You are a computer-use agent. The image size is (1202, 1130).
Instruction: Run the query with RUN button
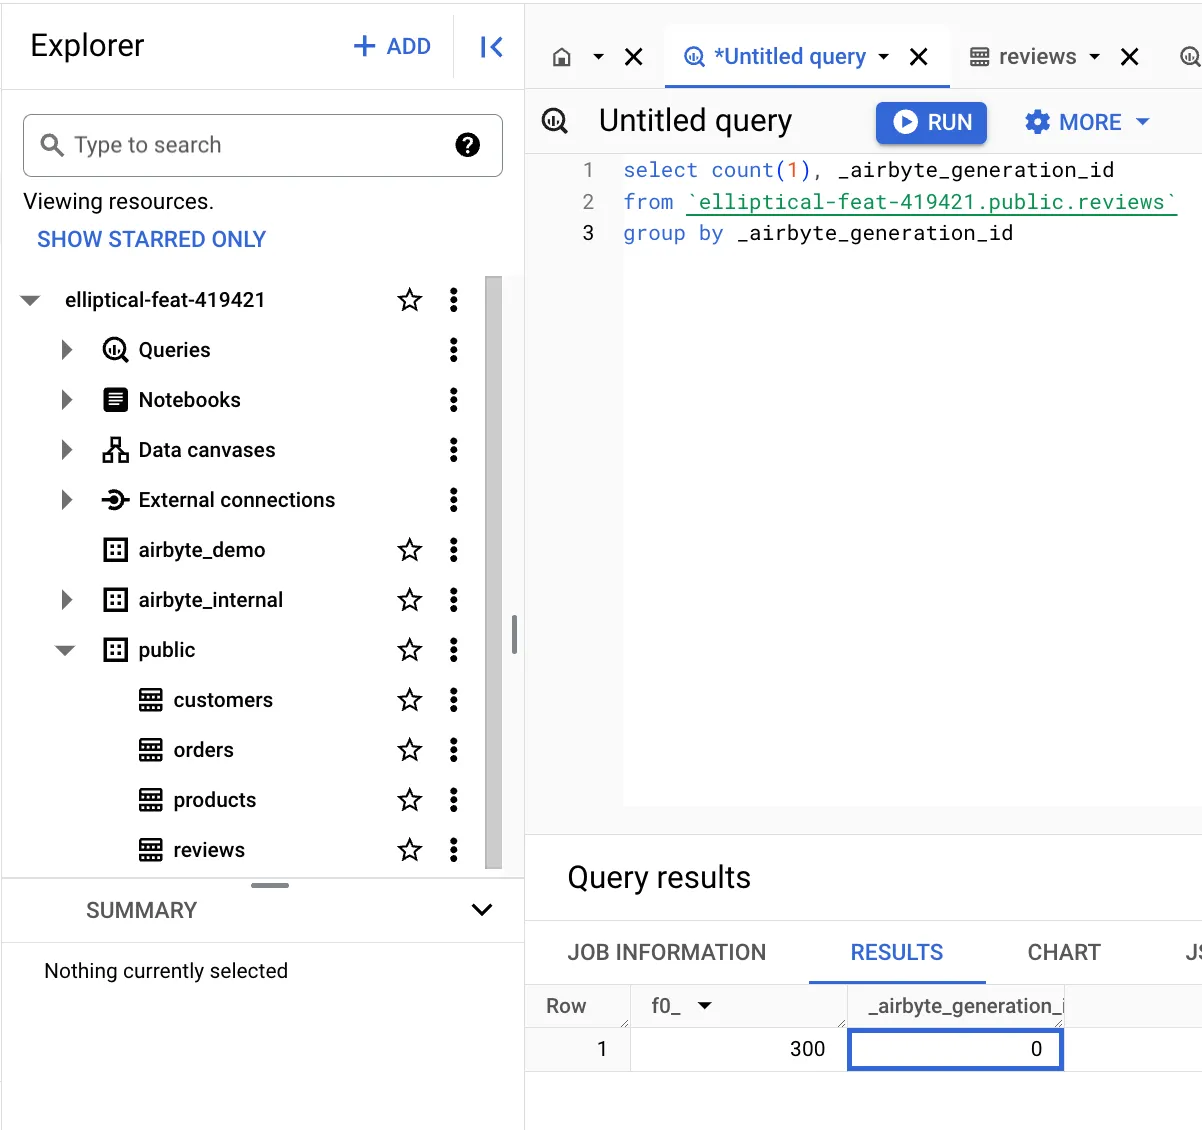[932, 122]
